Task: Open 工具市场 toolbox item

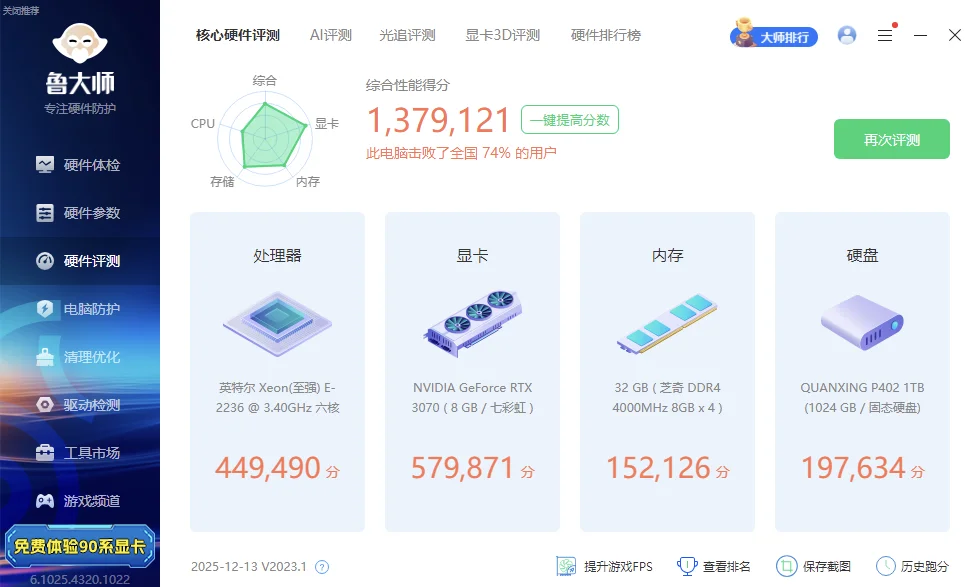Action: [80, 453]
